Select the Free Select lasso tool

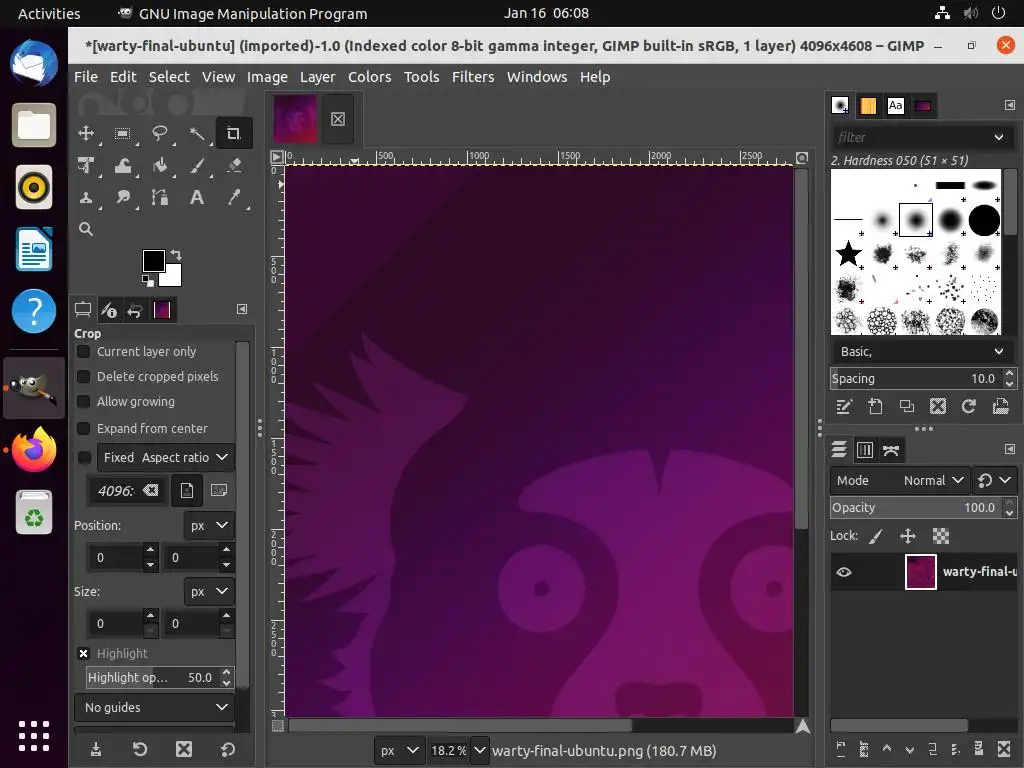click(x=159, y=134)
